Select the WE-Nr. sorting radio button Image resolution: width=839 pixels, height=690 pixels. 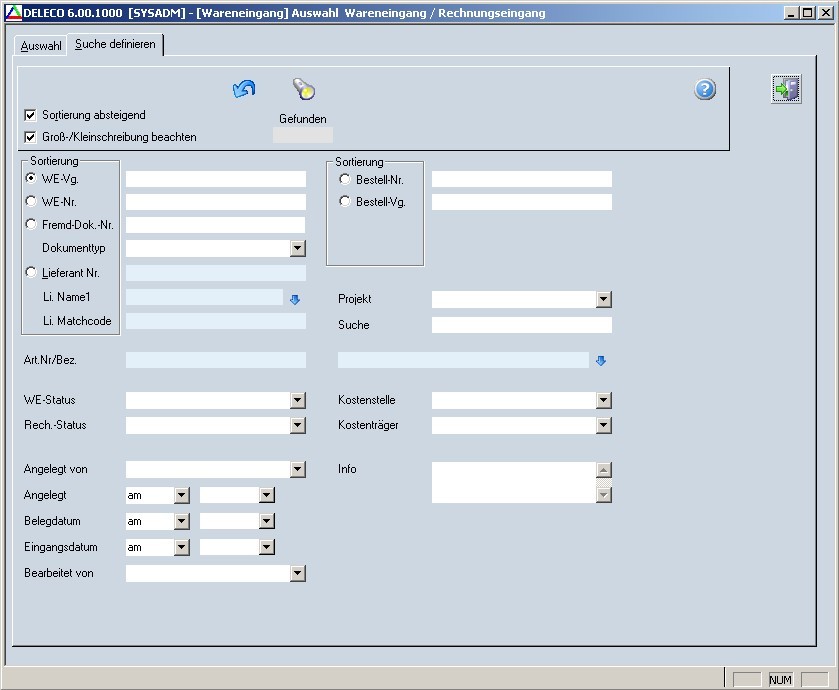pos(31,201)
